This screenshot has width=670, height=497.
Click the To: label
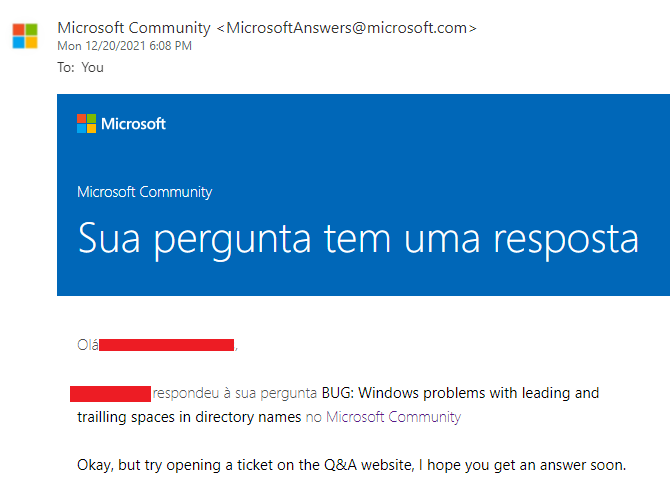click(66, 68)
